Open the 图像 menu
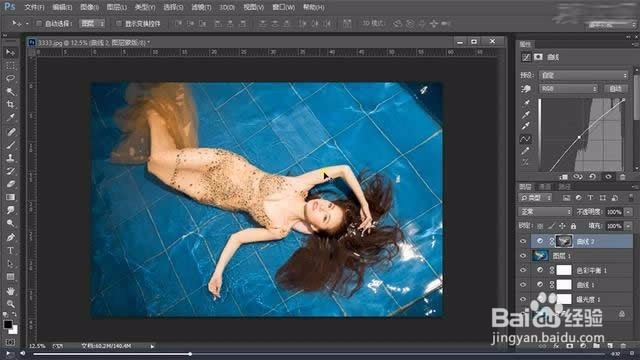 89,7
